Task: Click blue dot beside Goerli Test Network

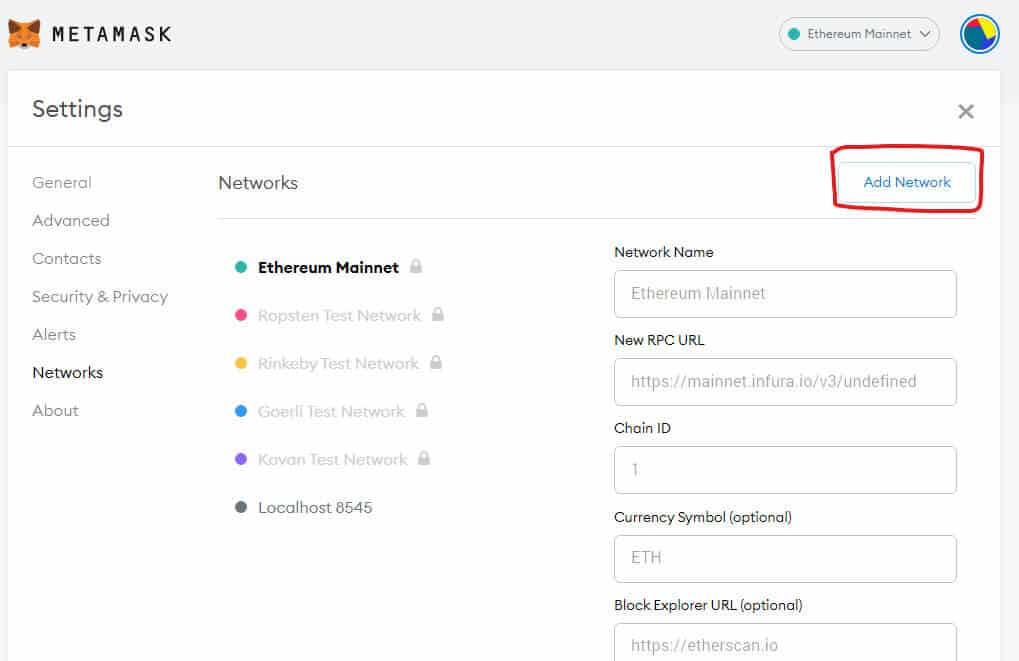Action: pos(240,411)
